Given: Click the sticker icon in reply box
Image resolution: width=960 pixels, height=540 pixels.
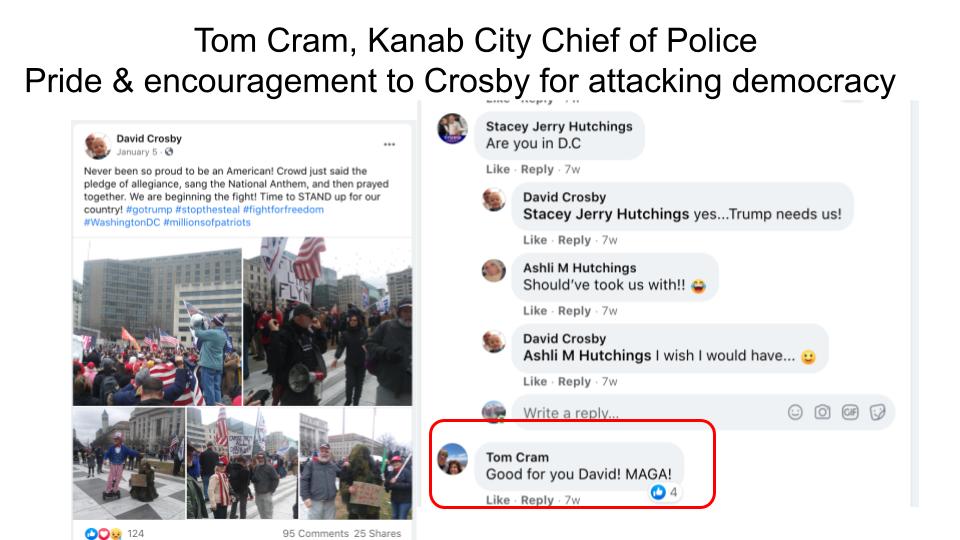Looking at the screenshot, I should click(x=877, y=412).
